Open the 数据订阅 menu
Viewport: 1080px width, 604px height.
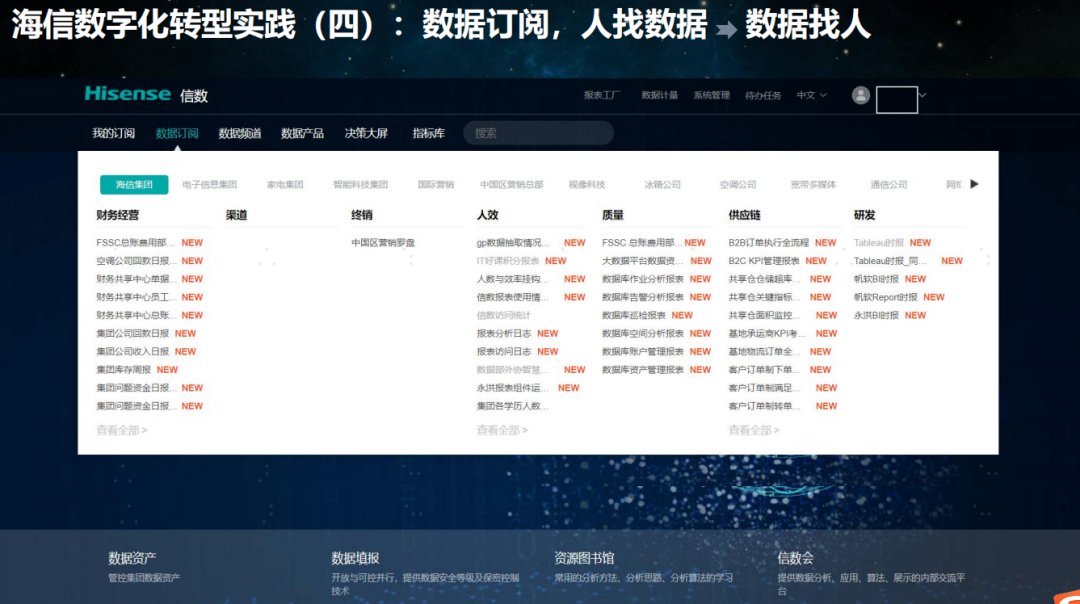pos(177,133)
